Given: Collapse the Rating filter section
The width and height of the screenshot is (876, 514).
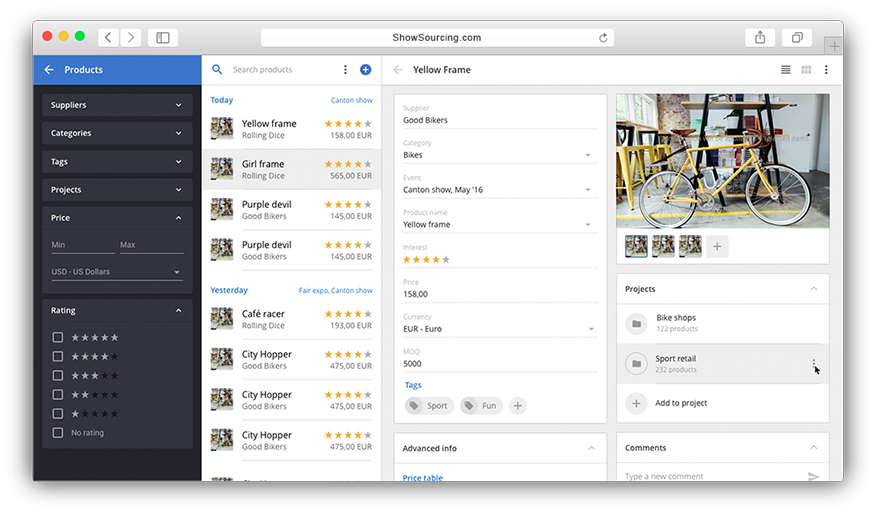Looking at the screenshot, I should click(x=179, y=311).
